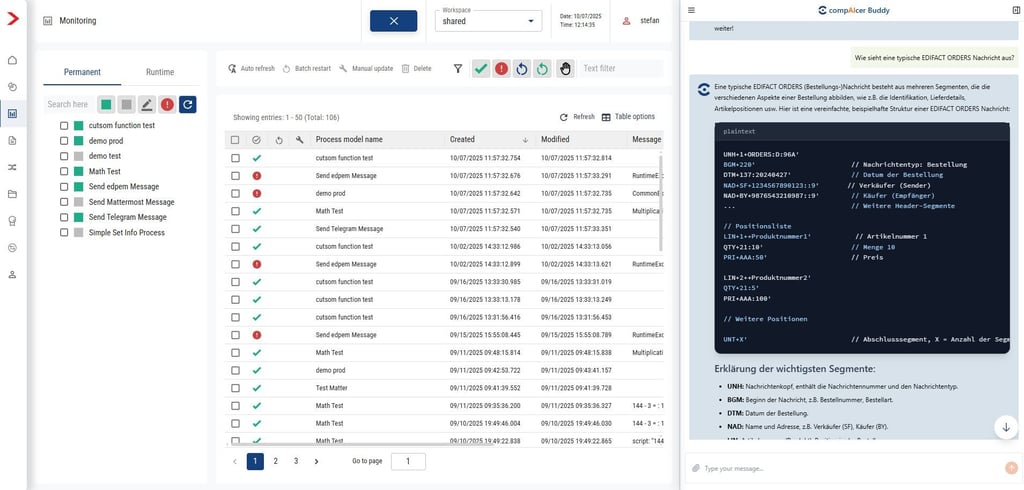
Task: Open the Workspace 'shared' dropdown
Action: coord(488,21)
